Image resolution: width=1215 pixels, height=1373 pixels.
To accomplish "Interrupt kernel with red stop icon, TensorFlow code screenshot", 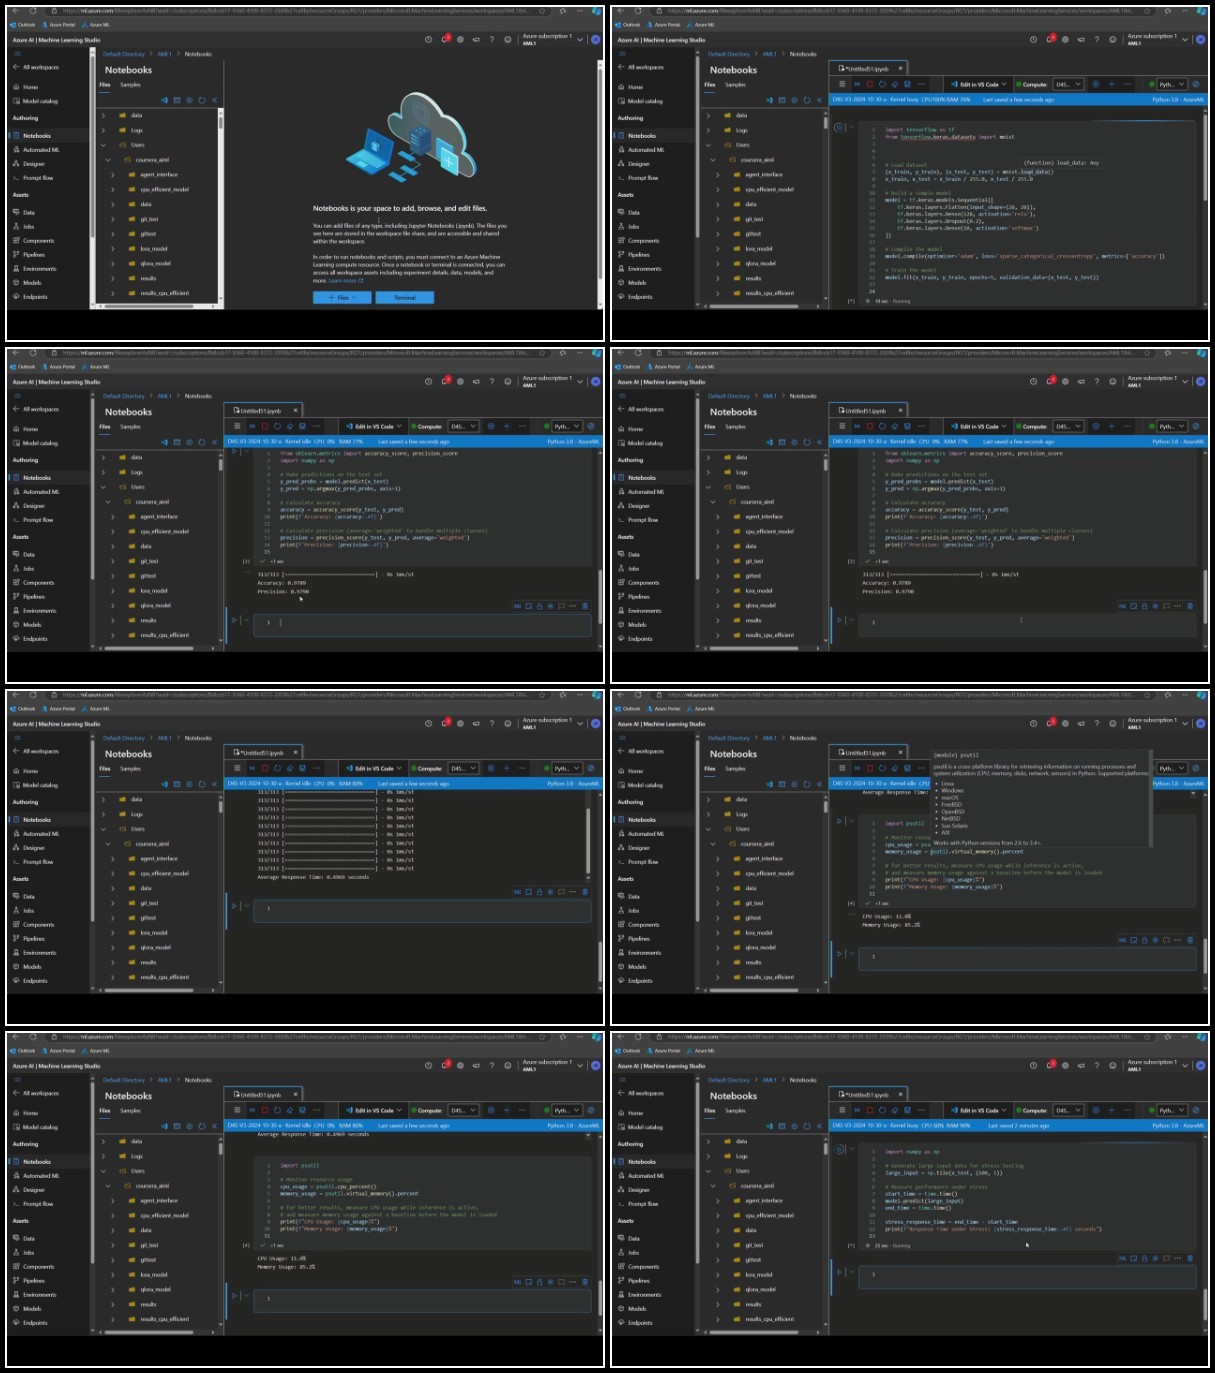I will pyautogui.click(x=870, y=84).
